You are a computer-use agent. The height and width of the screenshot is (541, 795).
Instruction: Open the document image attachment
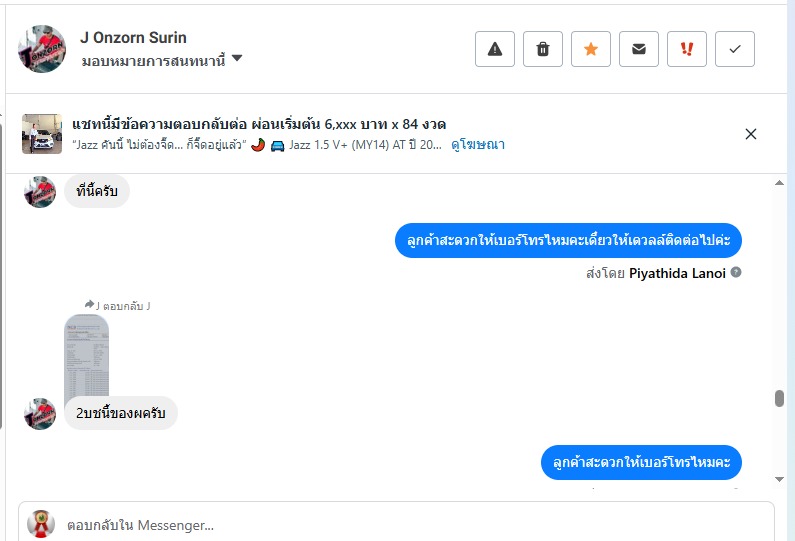(86, 353)
